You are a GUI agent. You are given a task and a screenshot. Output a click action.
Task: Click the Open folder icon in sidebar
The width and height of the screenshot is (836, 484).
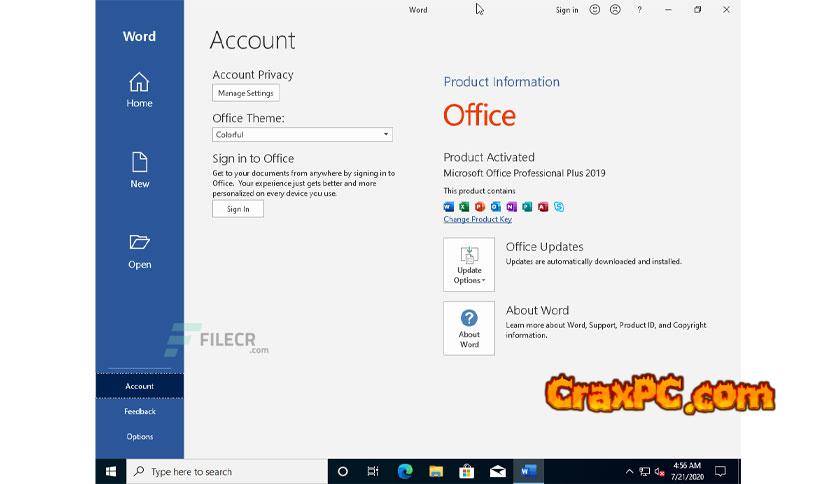[139, 250]
